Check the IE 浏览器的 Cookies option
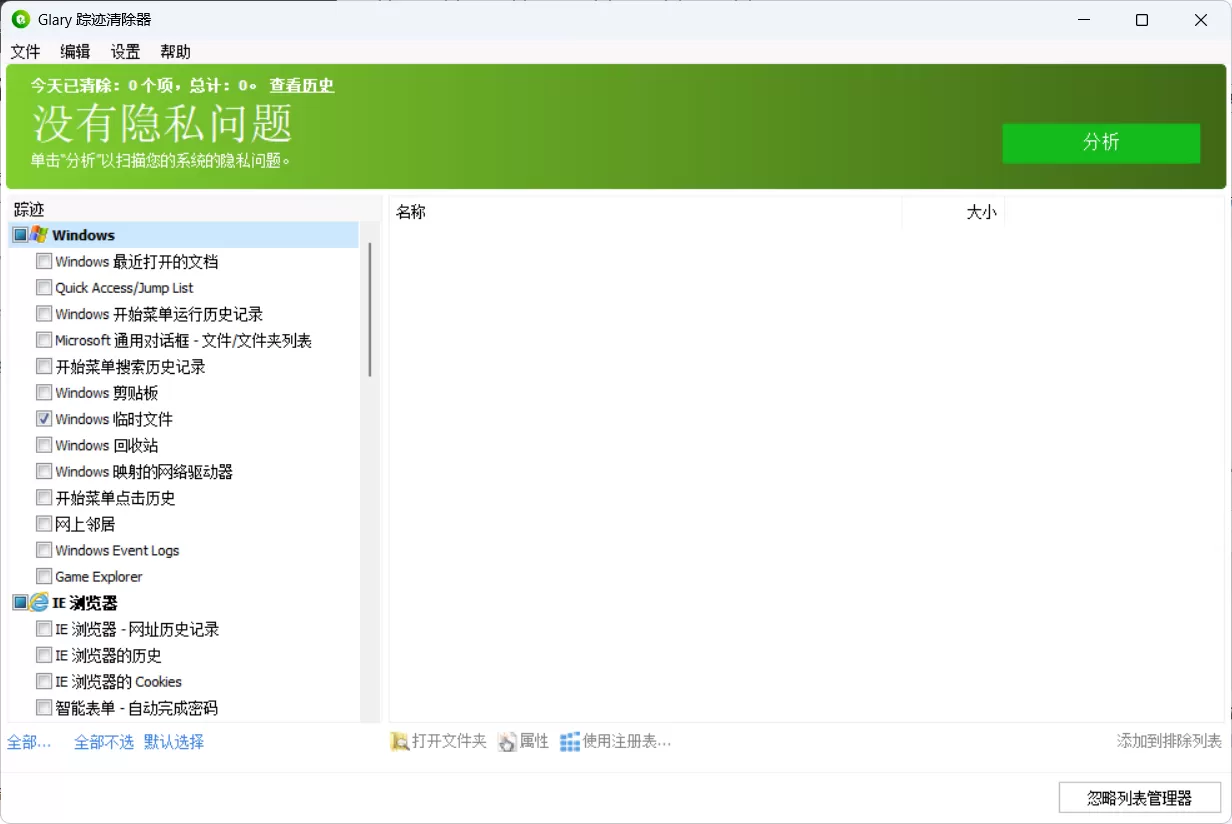The image size is (1232, 824). pos(43,681)
